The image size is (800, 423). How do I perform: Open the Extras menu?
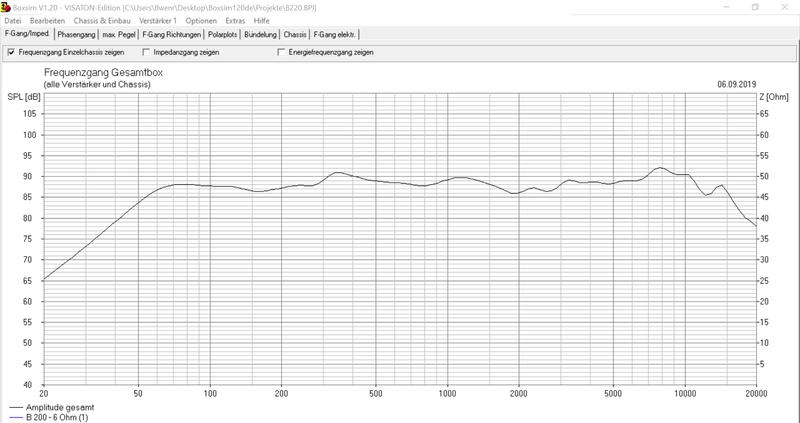point(235,21)
